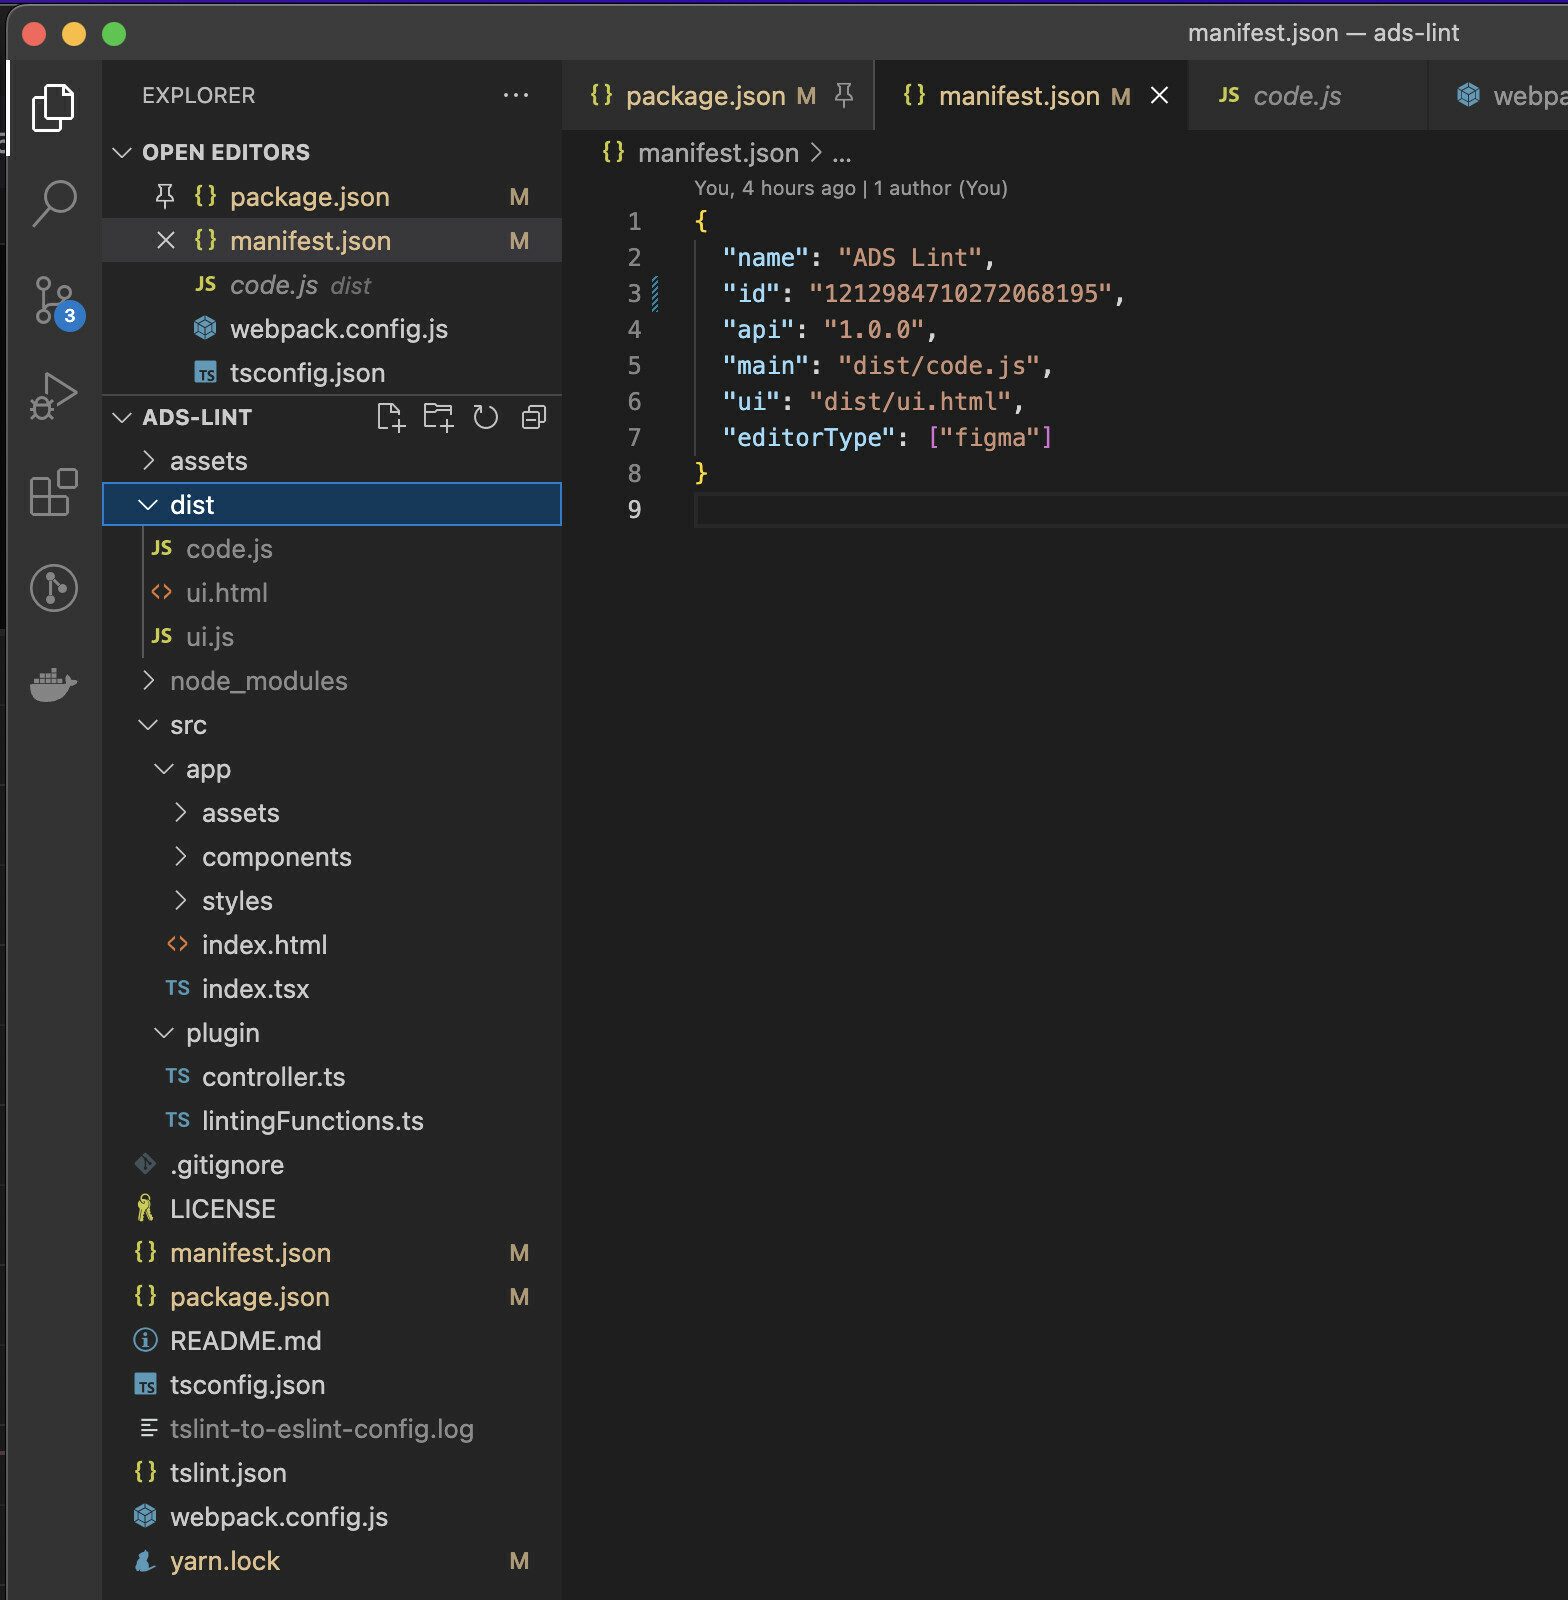Screen dimensions: 1568x1600
Task: Click the git blame author CodeLens text
Action: click(851, 188)
